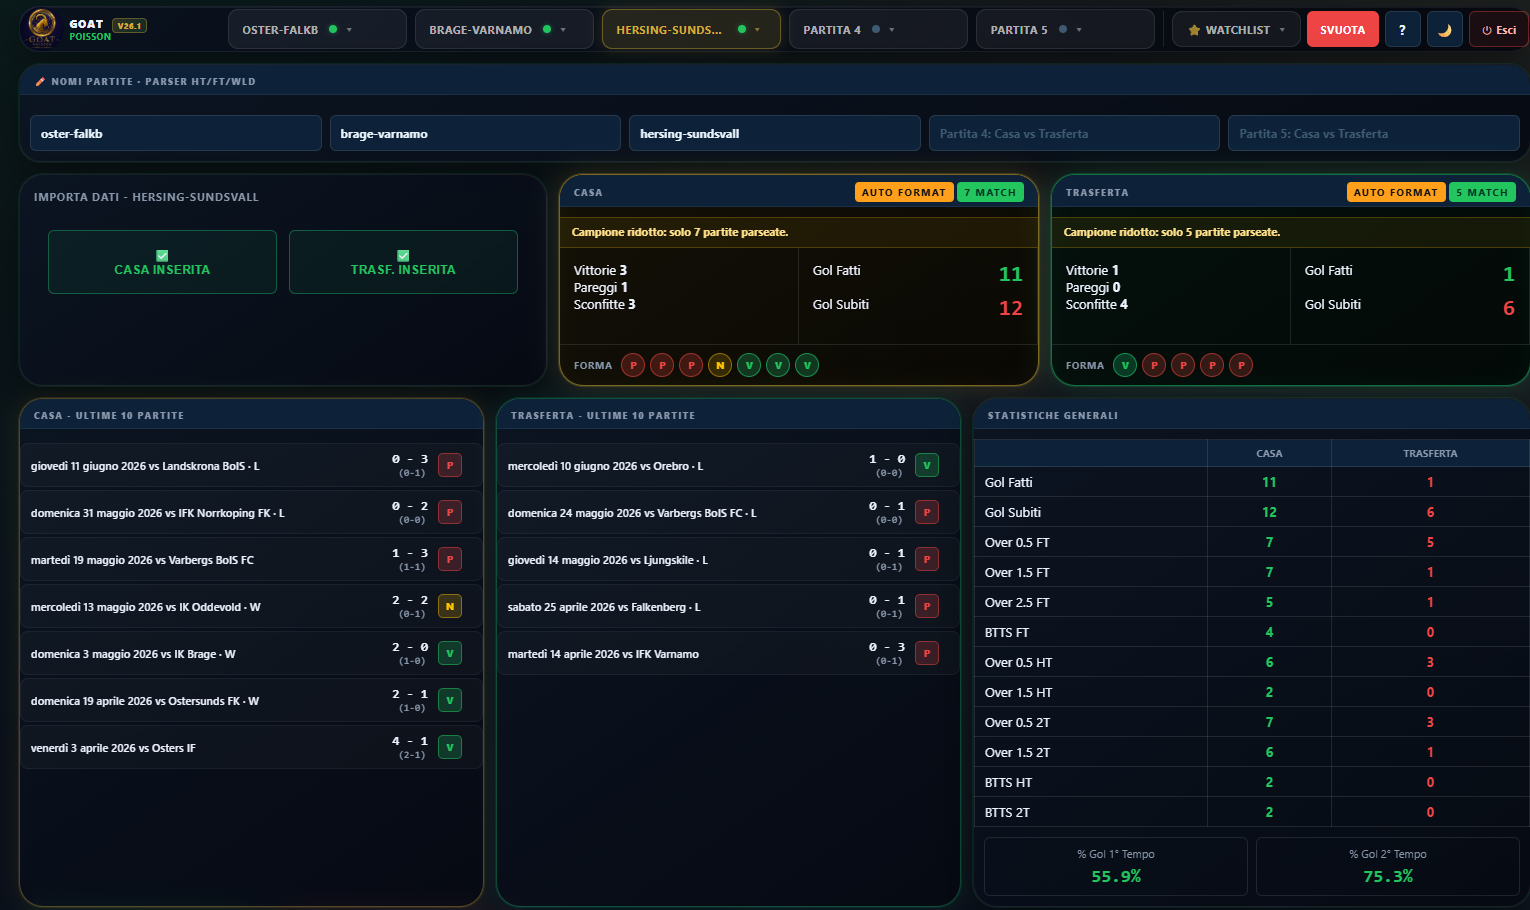1530x910 pixels.
Task: Select giovedì 11 giugno Landskrona BoIS row
Action: [x=250, y=466]
